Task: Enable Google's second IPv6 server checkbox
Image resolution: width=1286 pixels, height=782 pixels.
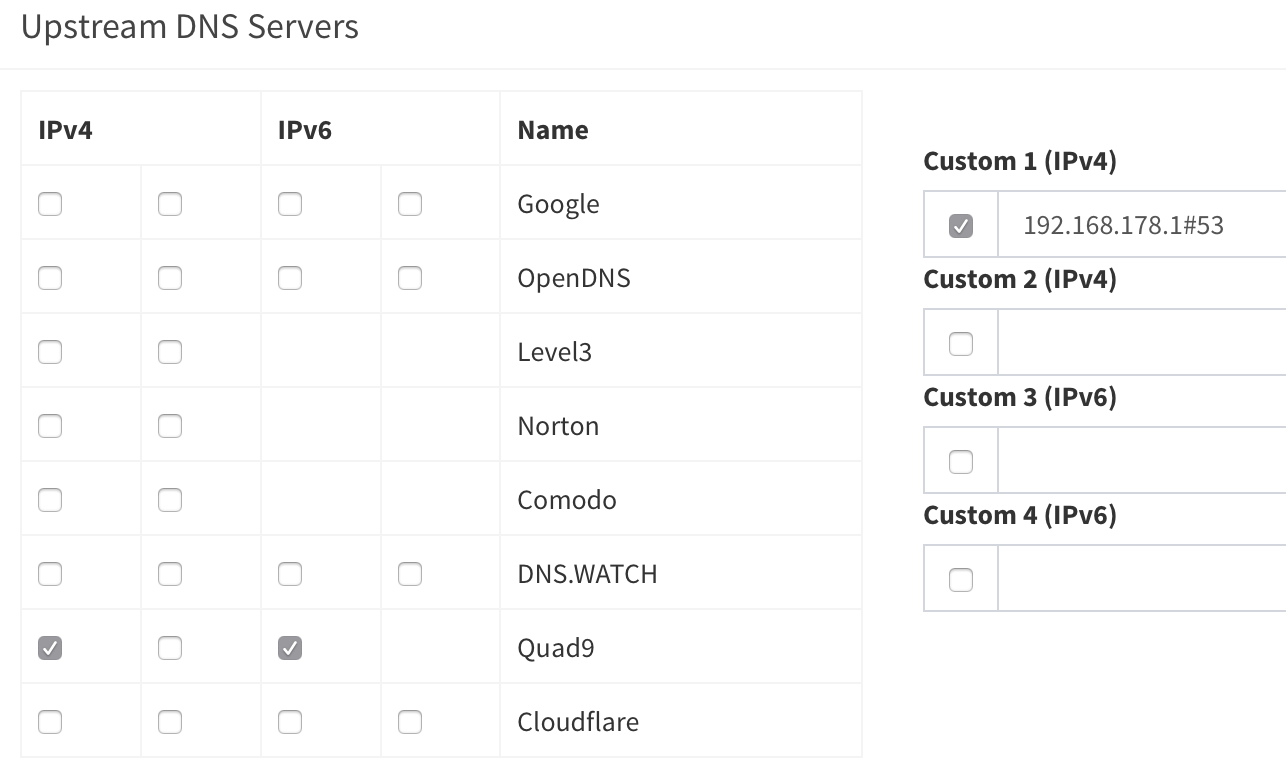Action: point(410,204)
